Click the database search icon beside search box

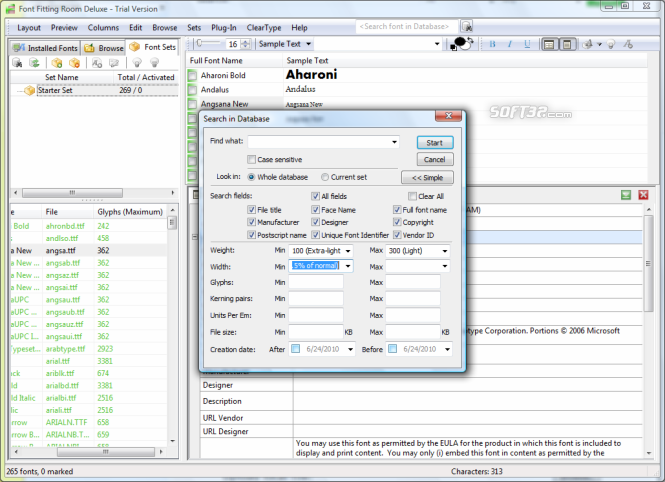point(467,27)
